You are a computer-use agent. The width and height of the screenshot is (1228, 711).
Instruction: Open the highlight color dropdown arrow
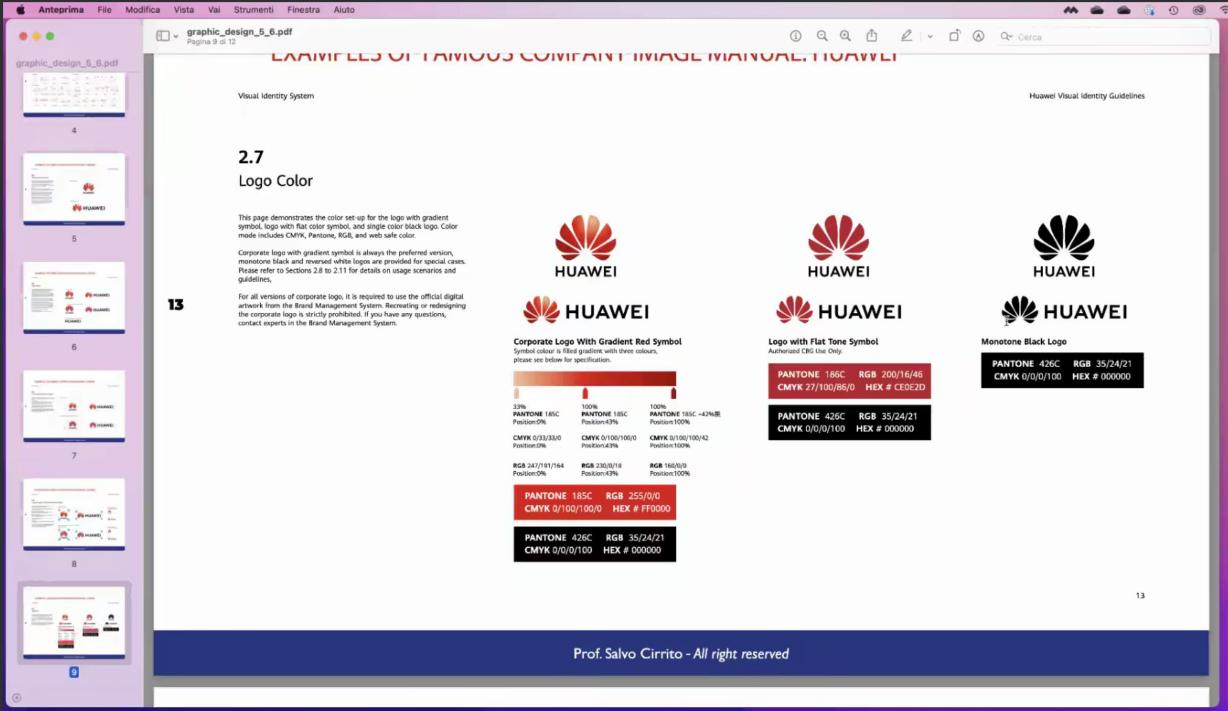coord(930,37)
